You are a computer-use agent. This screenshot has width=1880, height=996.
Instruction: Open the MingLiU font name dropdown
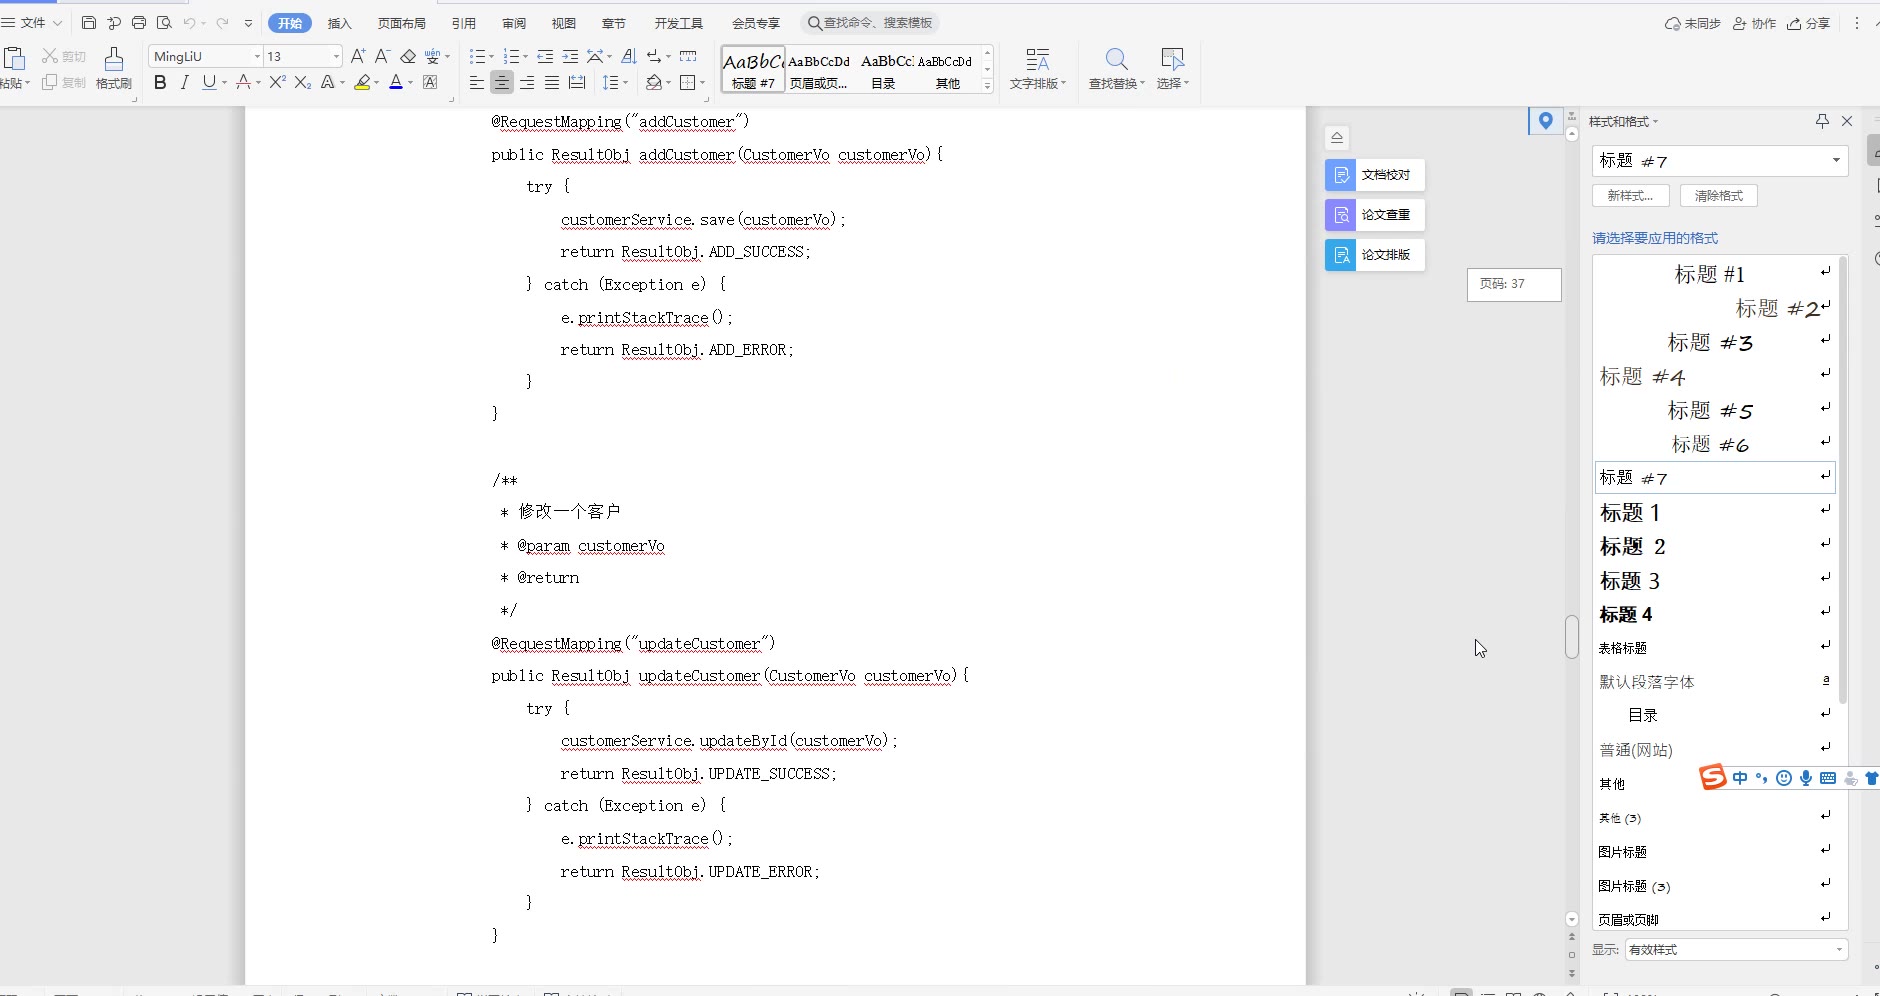(257, 56)
